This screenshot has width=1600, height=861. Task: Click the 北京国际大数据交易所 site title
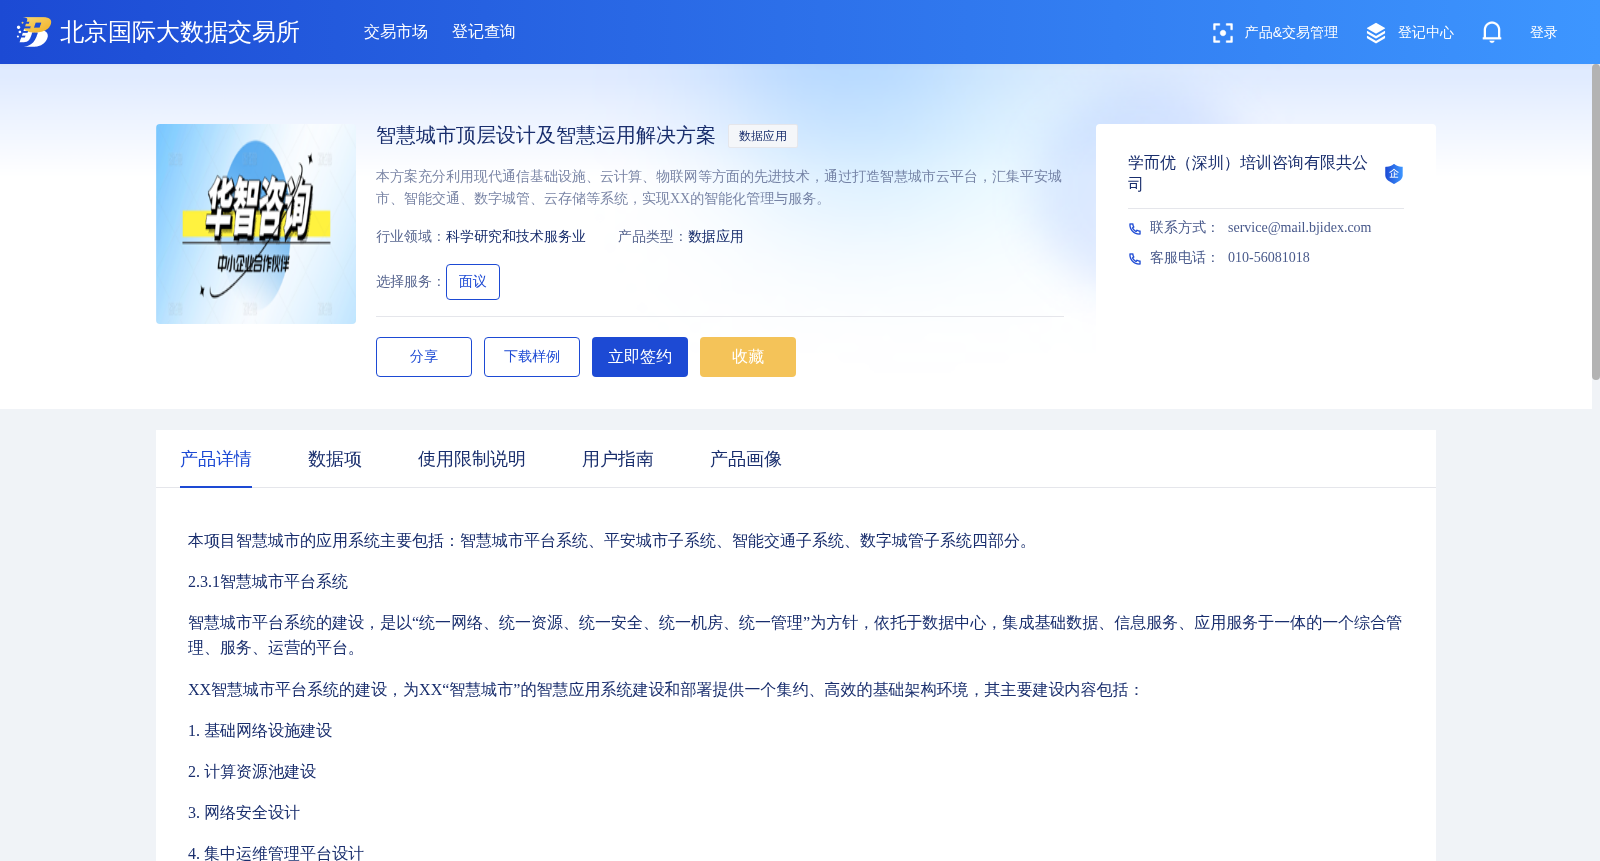click(180, 32)
